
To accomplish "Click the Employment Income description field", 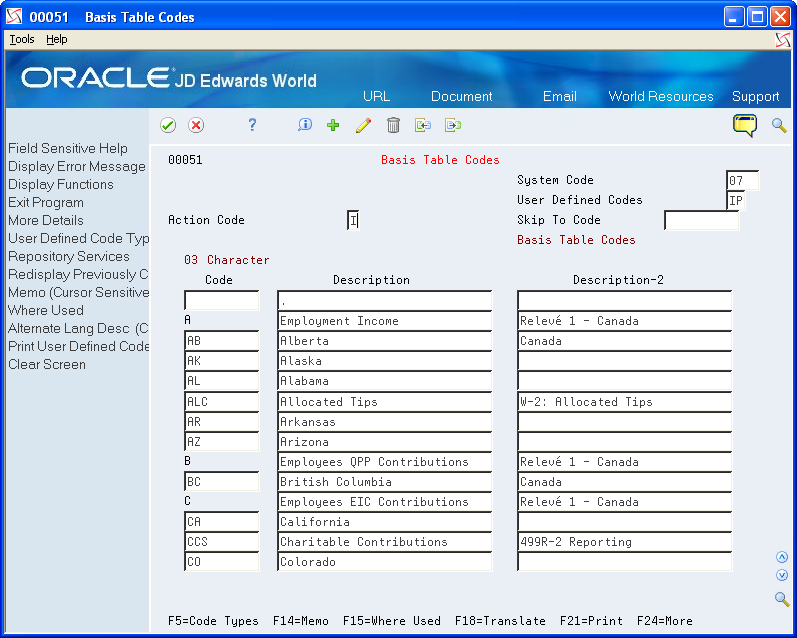I will point(385,321).
